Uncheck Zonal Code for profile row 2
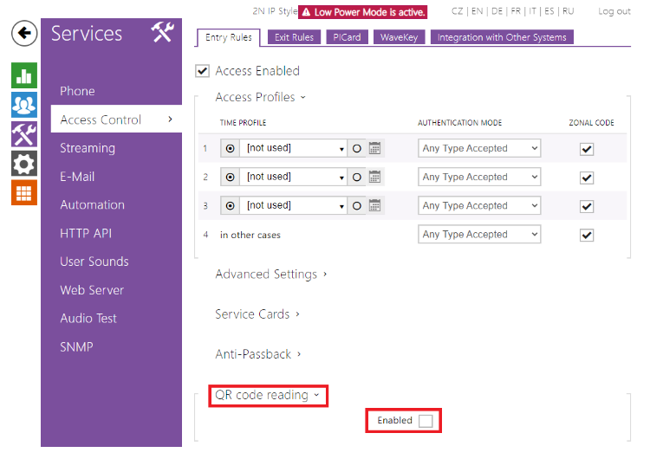The height and width of the screenshot is (459, 650). pos(587,178)
